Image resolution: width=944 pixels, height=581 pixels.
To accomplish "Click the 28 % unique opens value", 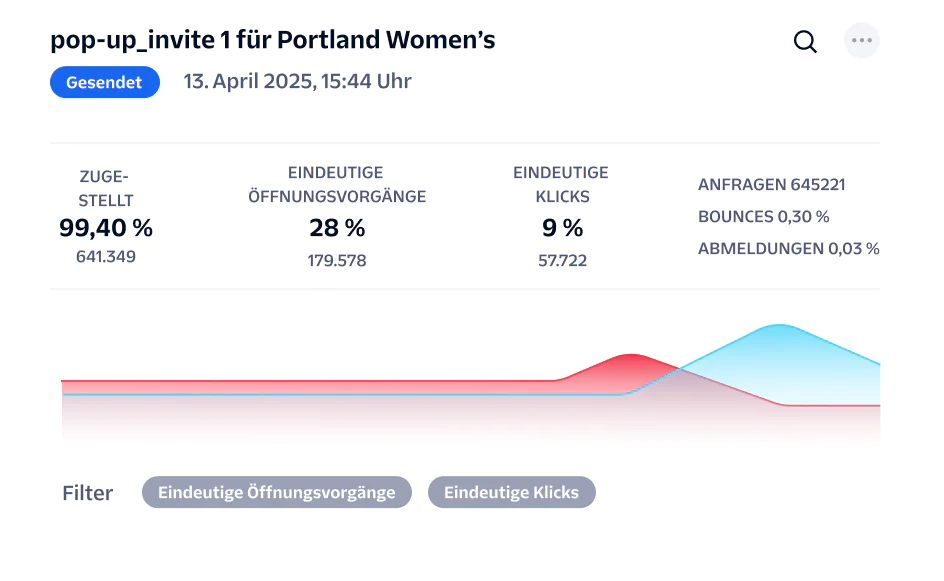I will tap(337, 228).
